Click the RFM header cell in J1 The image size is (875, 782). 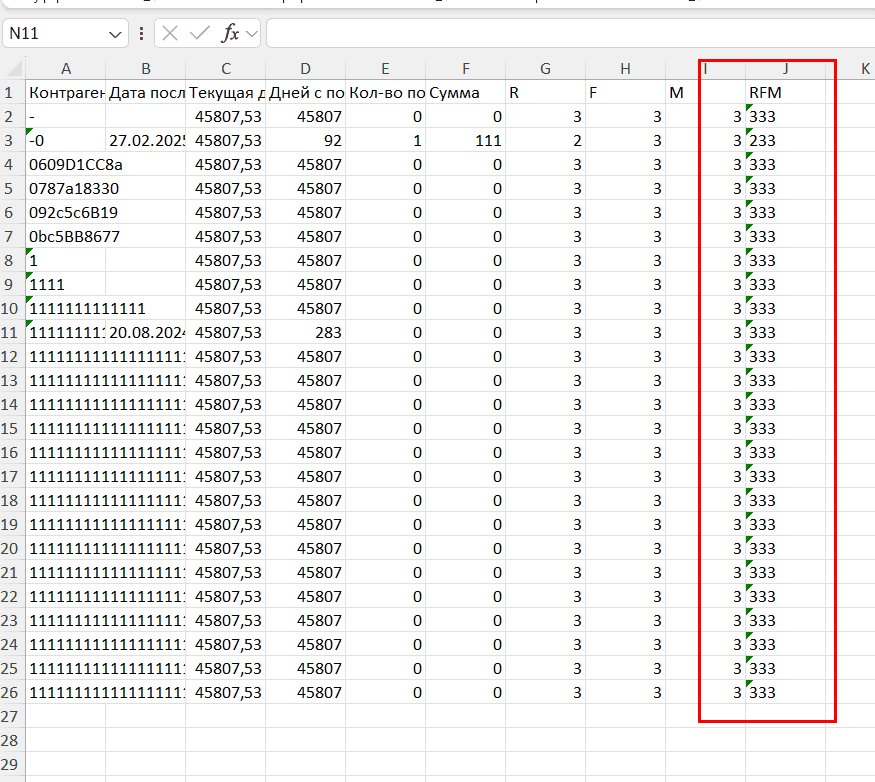[785, 93]
